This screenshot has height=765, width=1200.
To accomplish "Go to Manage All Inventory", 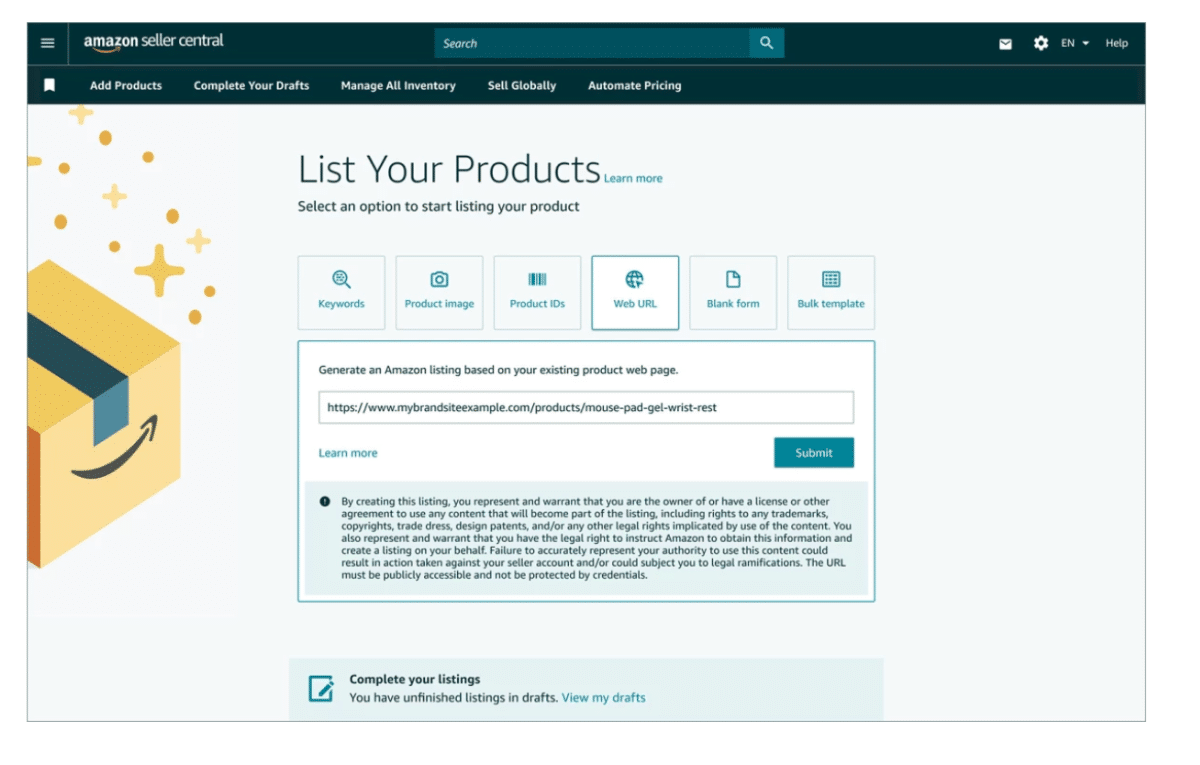I will (398, 86).
